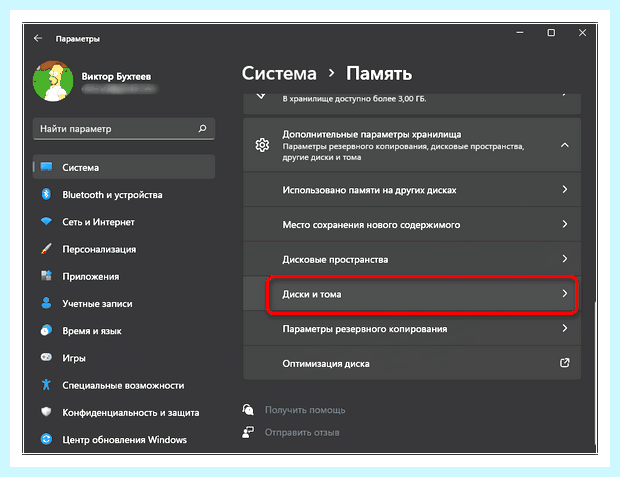This screenshot has height=477, width=620.
Task: Select Система in the sidebar
Action: pyautogui.click(x=124, y=167)
